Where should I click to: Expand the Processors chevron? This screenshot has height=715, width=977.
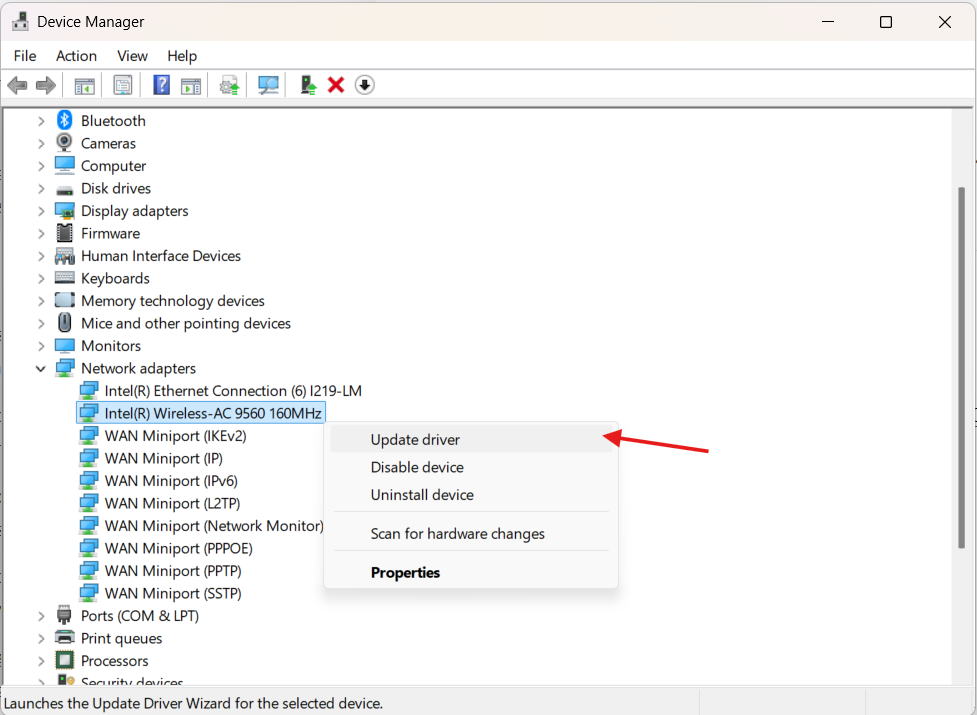tap(41, 660)
